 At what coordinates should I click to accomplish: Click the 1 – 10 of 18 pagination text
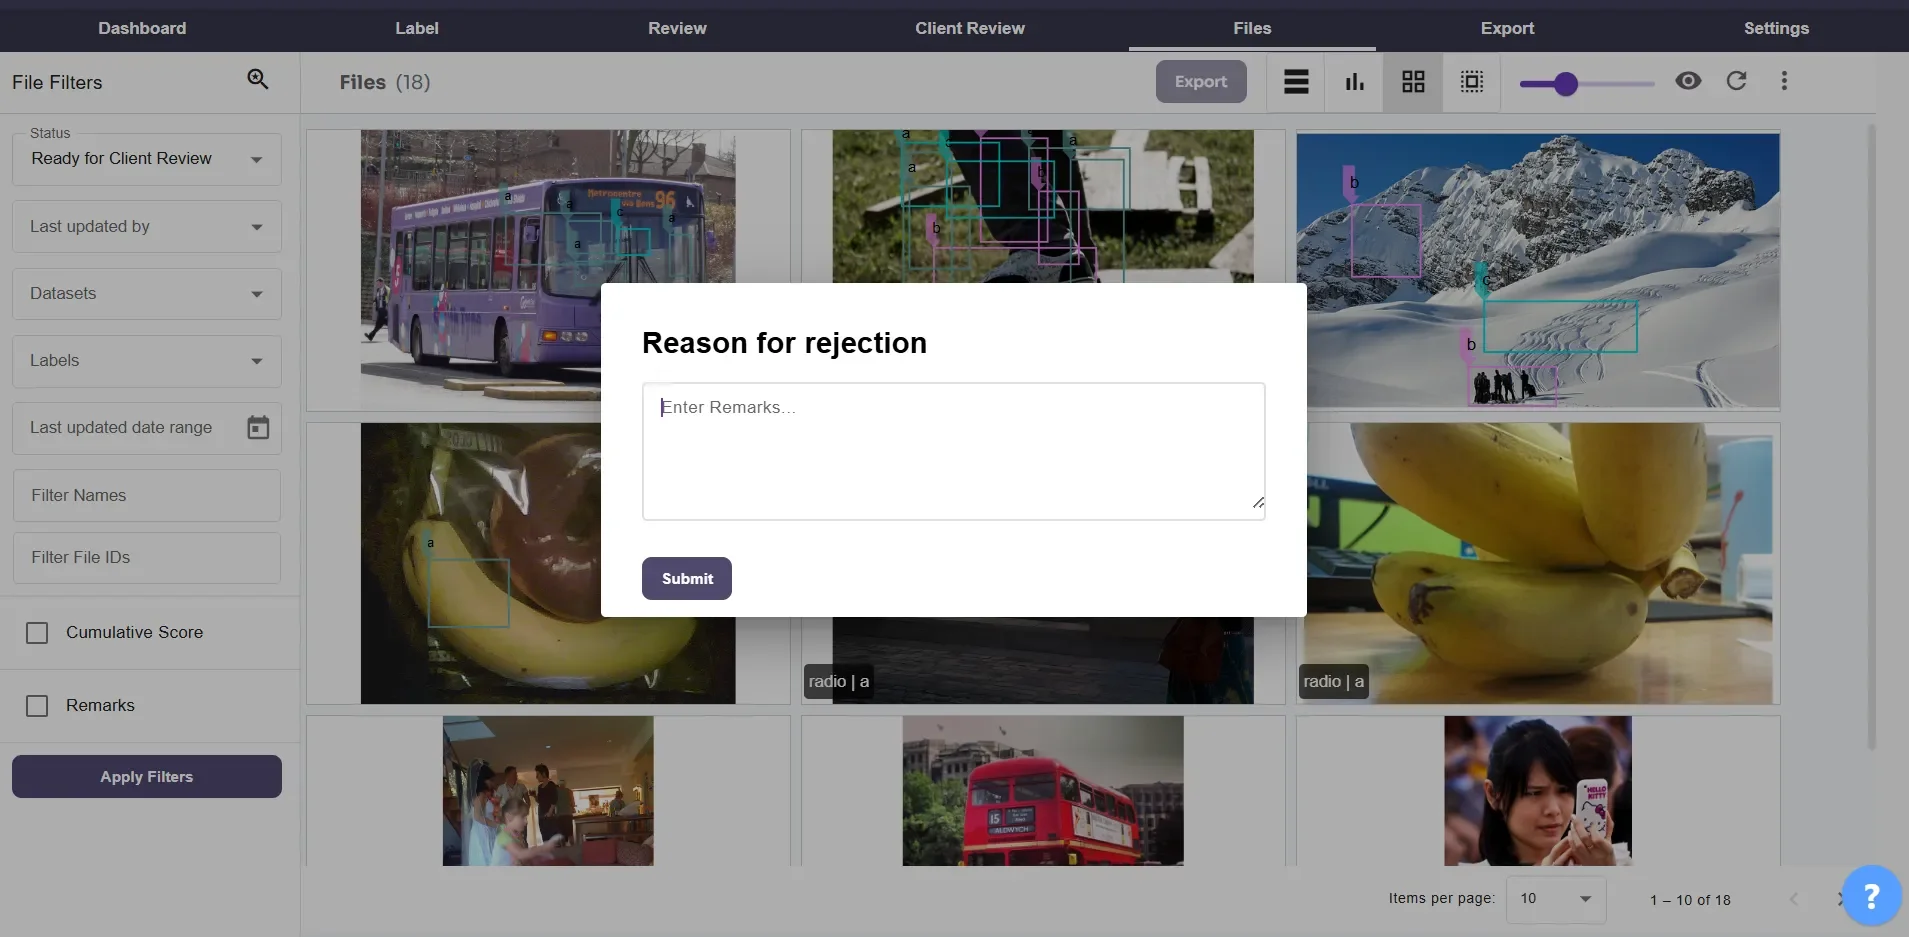pos(1690,900)
